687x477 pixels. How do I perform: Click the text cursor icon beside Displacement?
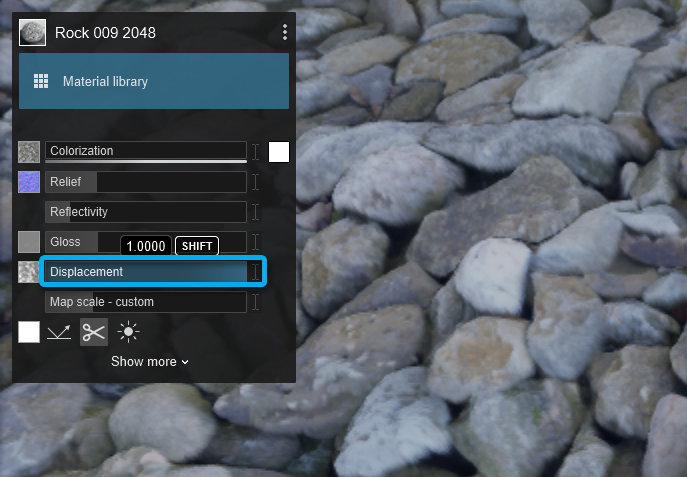[256, 272]
